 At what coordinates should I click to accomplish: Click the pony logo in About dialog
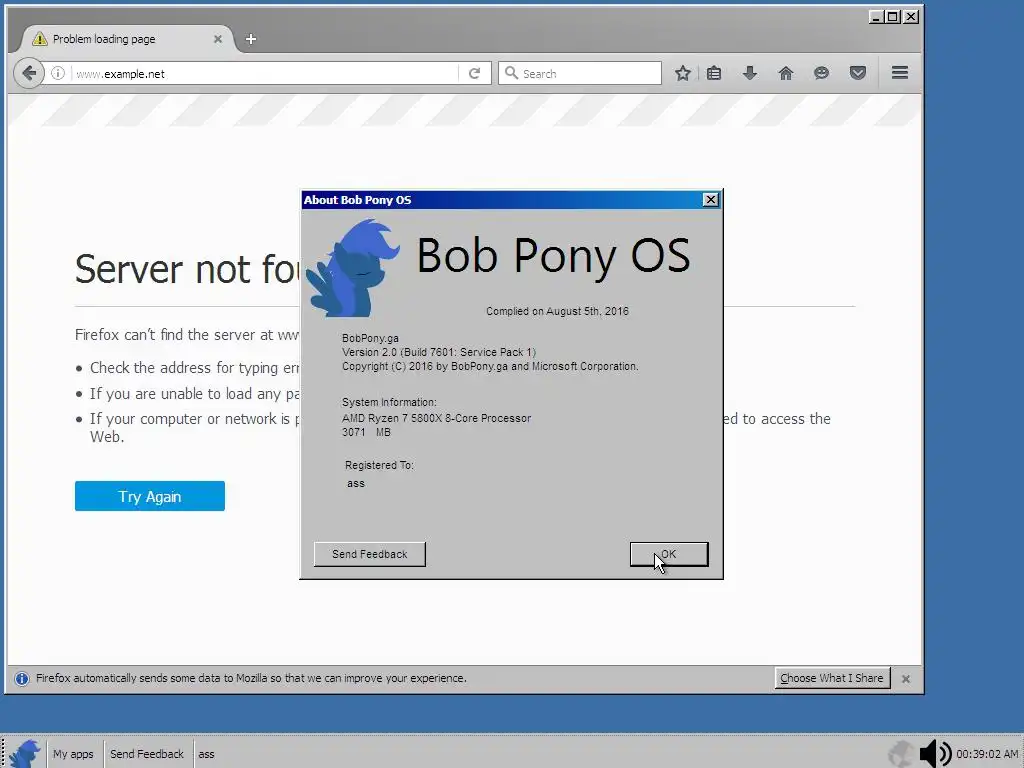tap(353, 268)
